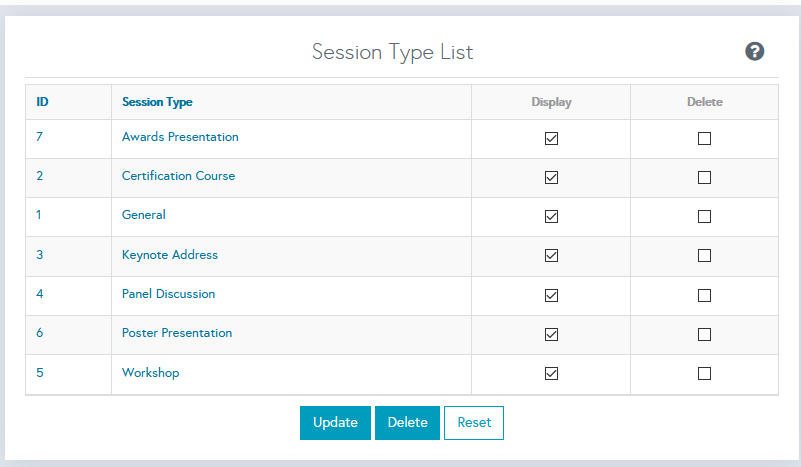Click the Workshop session type link
801x467 pixels.
click(150, 373)
